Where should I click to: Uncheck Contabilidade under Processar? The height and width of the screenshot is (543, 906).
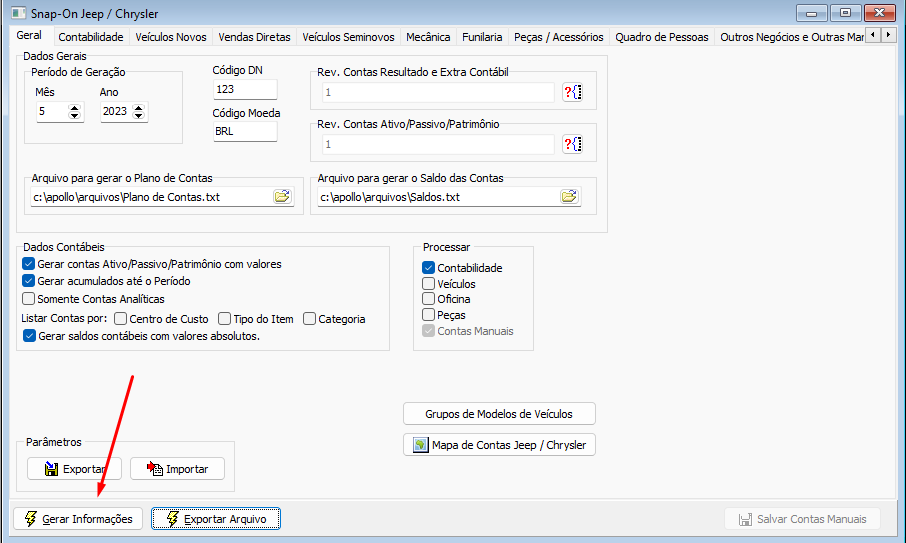click(428, 267)
